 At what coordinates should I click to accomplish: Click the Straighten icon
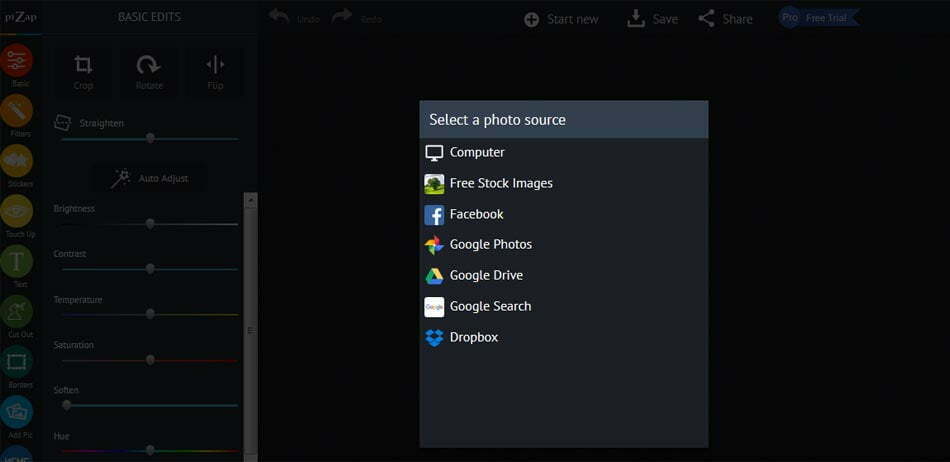pos(62,123)
